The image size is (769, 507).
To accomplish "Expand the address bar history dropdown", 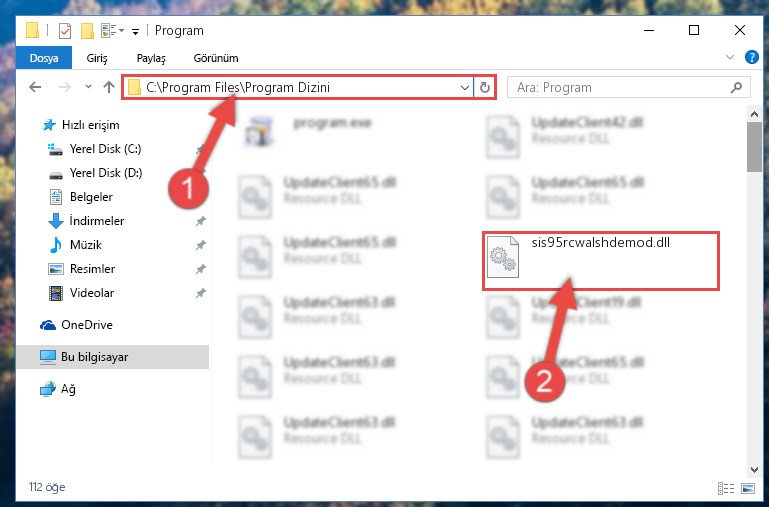I will 464,87.
